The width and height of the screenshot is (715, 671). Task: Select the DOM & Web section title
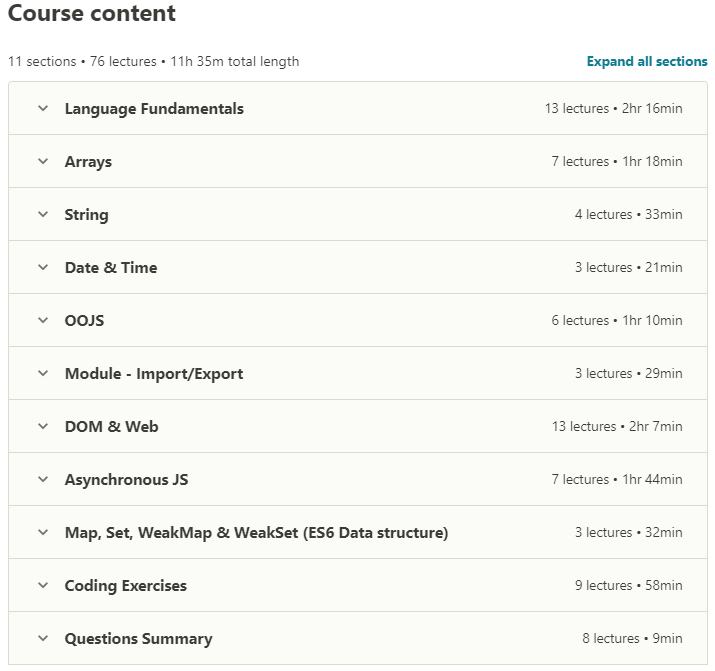(112, 427)
